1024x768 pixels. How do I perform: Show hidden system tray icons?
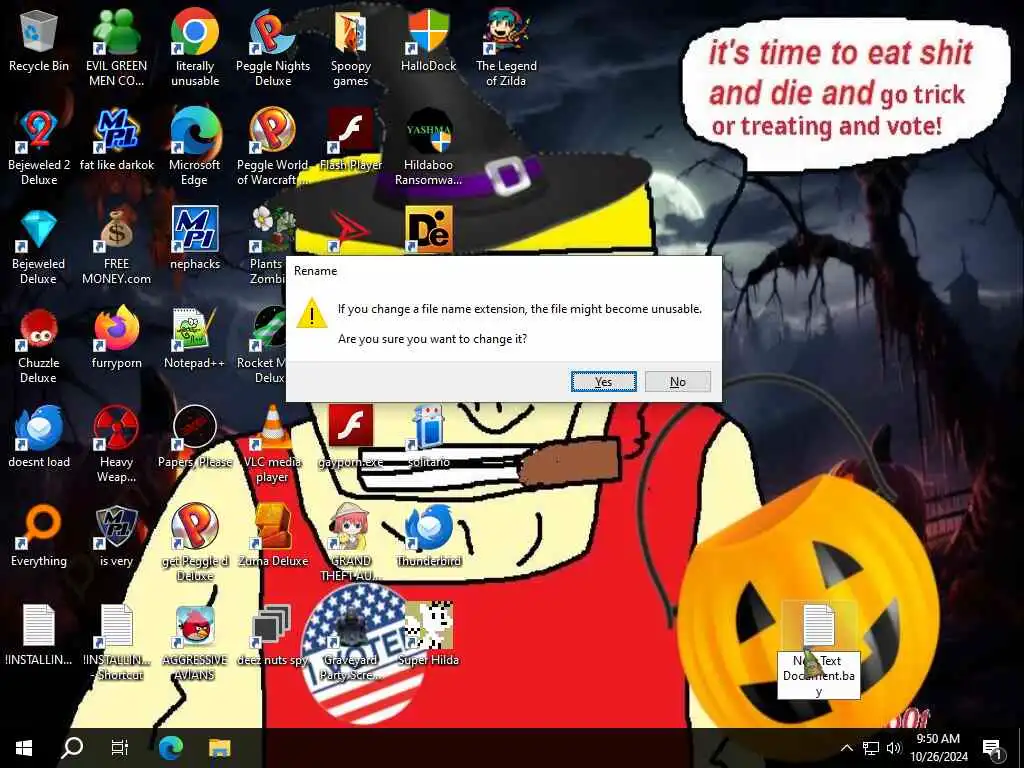point(846,748)
